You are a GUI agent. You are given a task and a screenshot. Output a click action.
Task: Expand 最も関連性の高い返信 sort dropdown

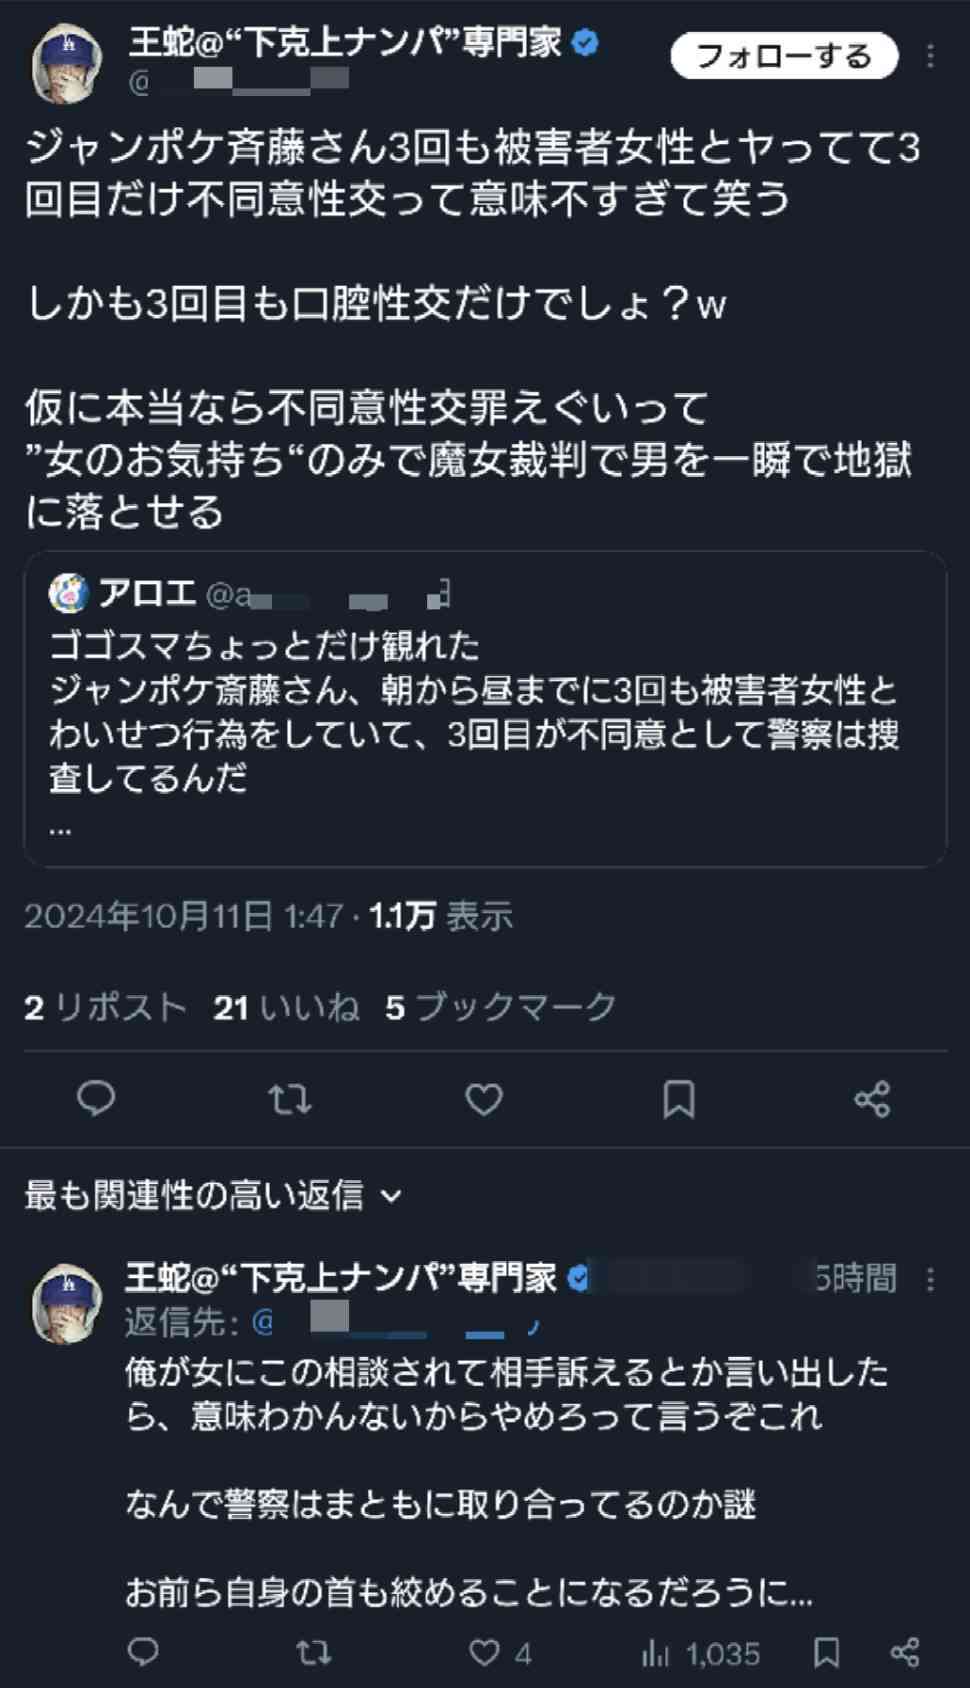pos(213,1194)
